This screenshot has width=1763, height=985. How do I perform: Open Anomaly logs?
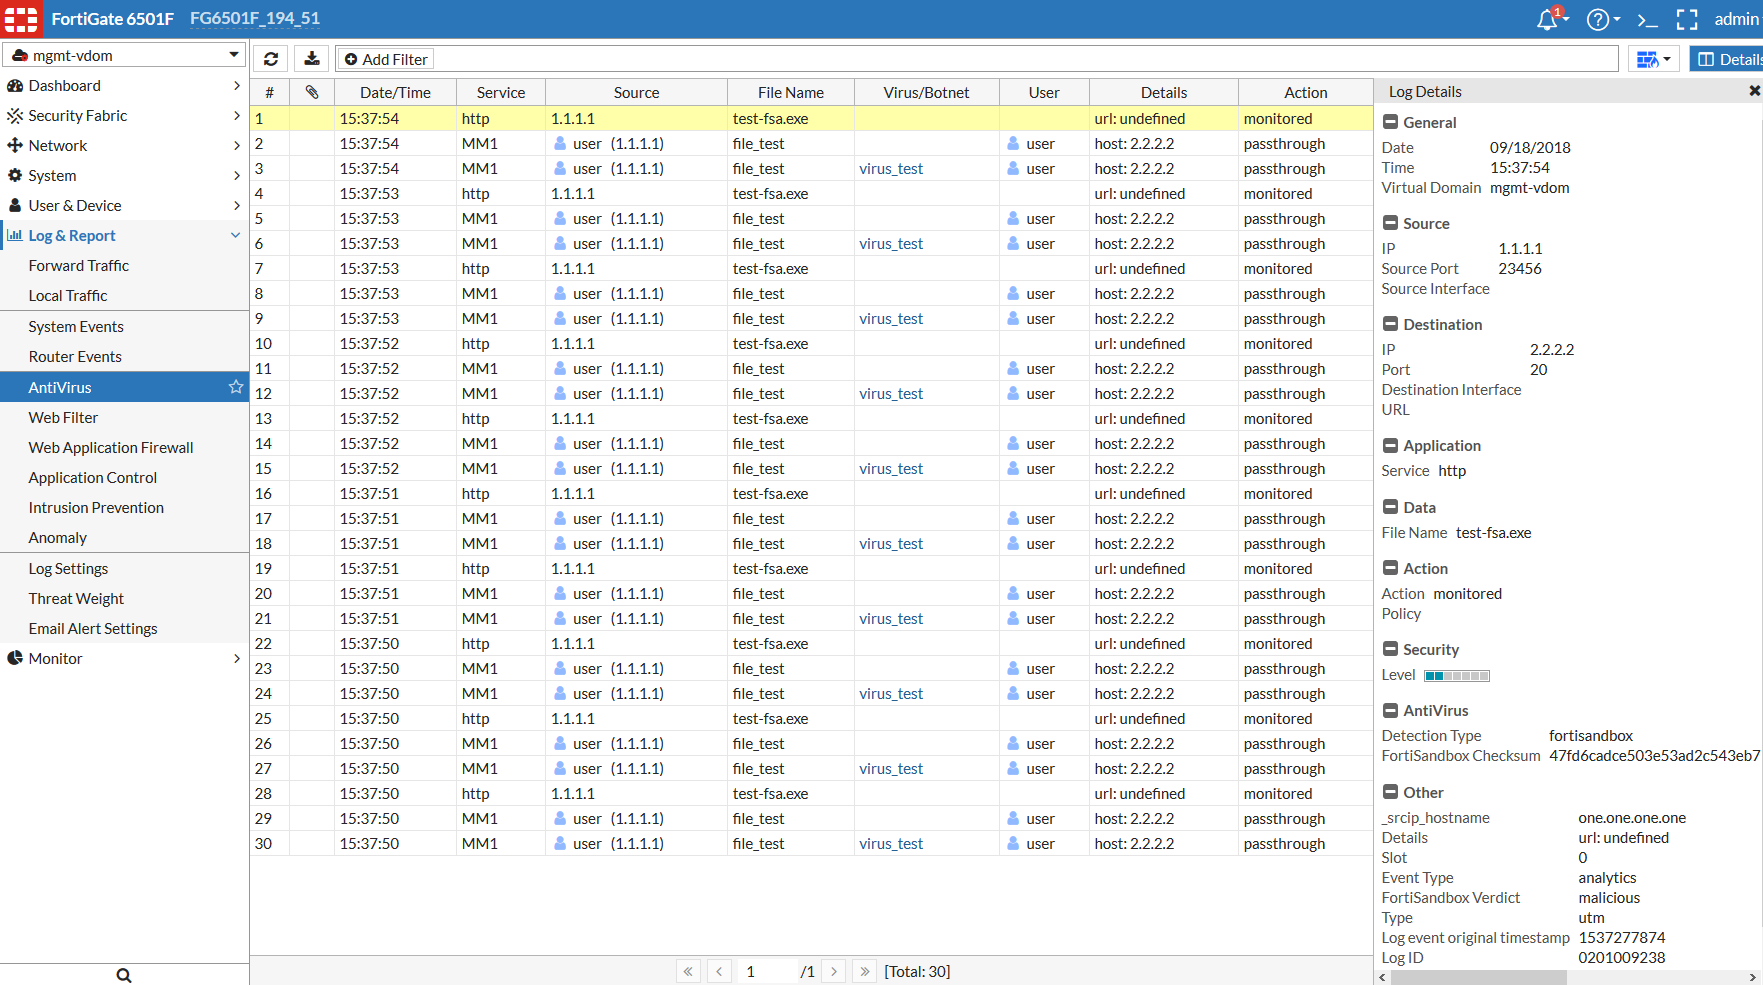tap(58, 538)
